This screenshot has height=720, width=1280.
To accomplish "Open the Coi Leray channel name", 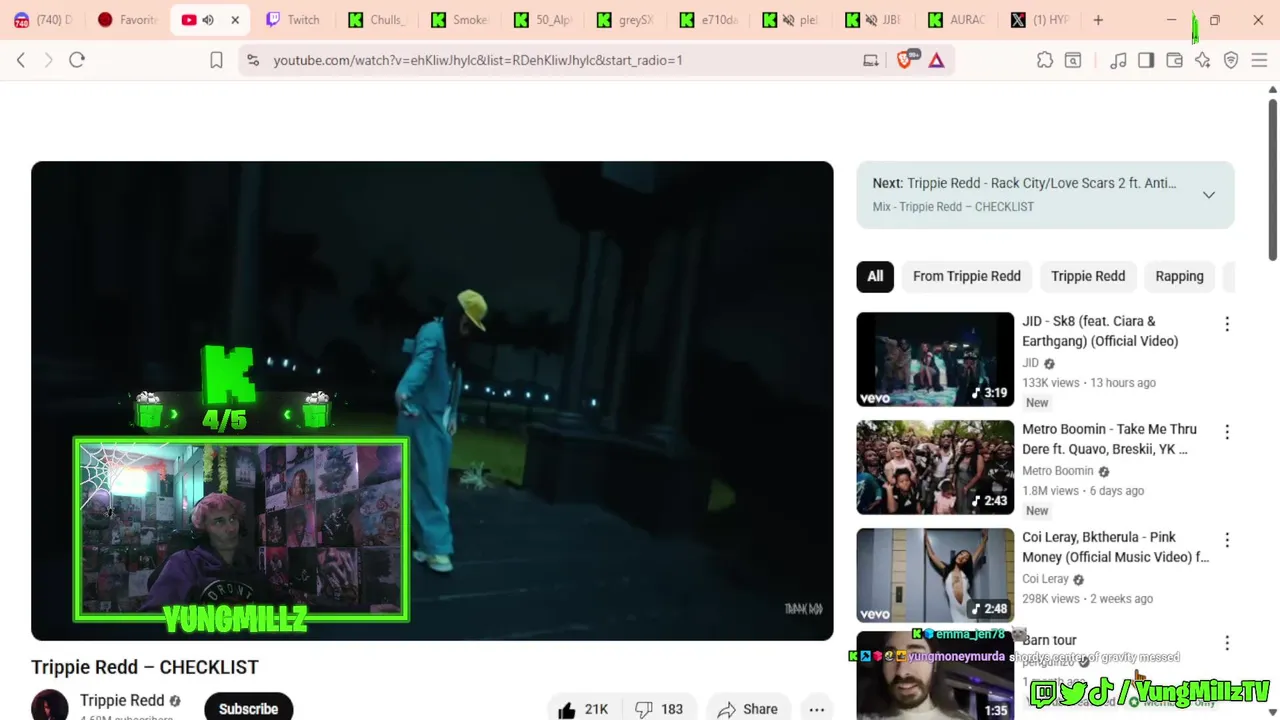I will coord(1046,579).
